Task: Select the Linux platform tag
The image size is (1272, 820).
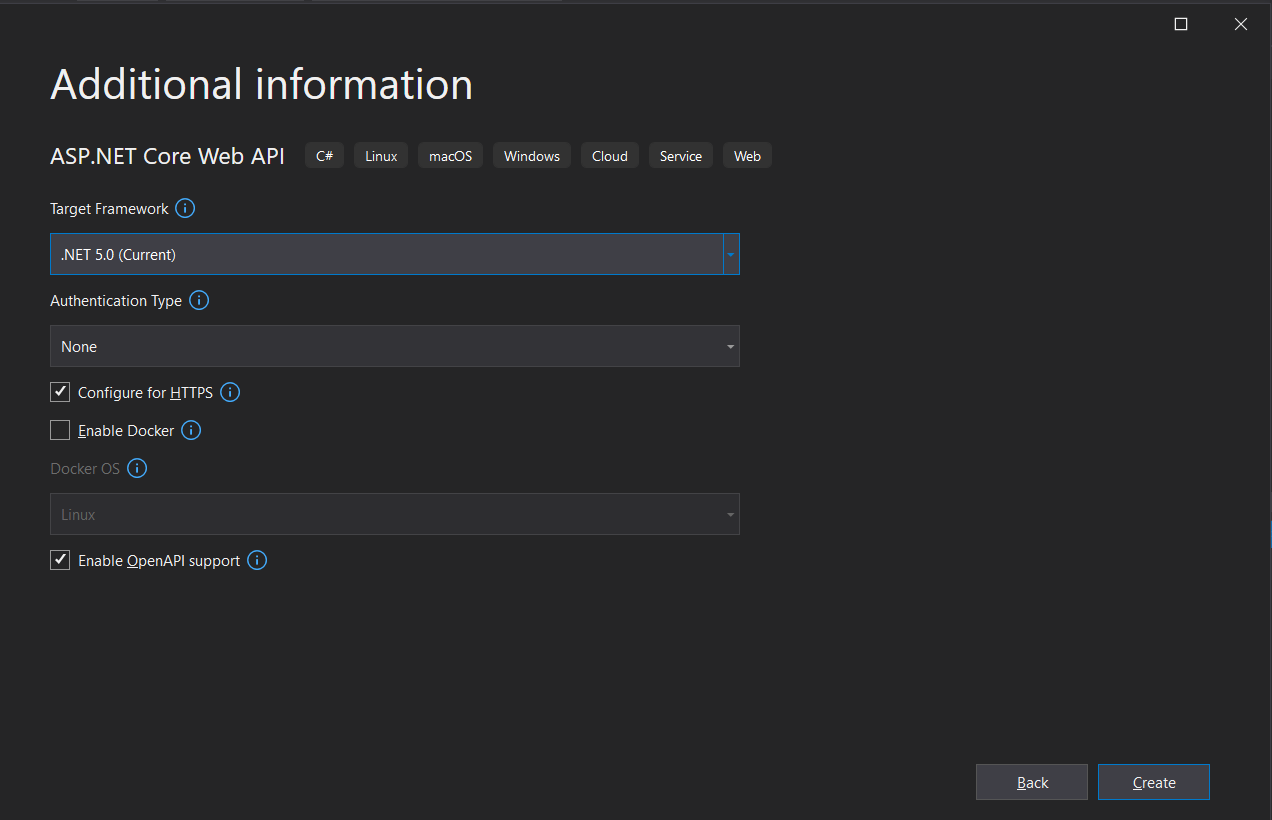Action: (x=380, y=155)
